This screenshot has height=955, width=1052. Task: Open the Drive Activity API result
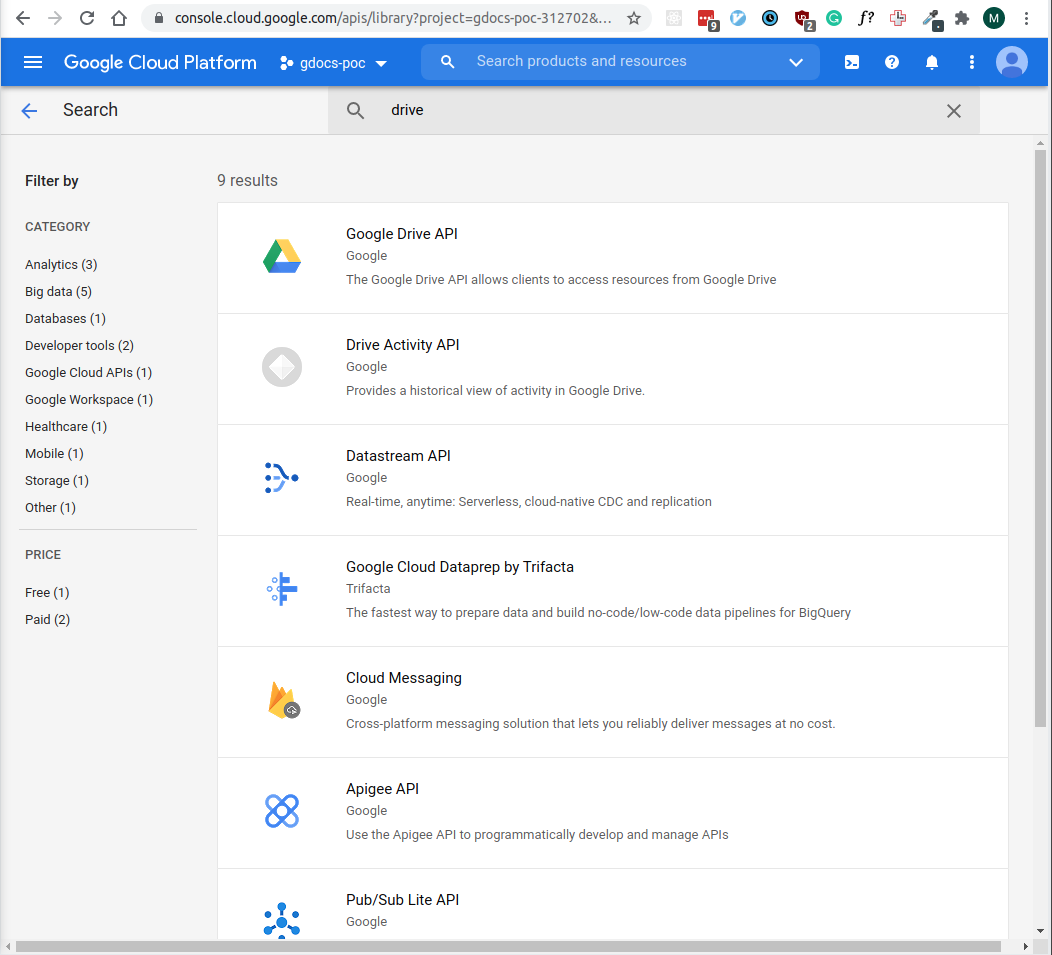coord(403,345)
